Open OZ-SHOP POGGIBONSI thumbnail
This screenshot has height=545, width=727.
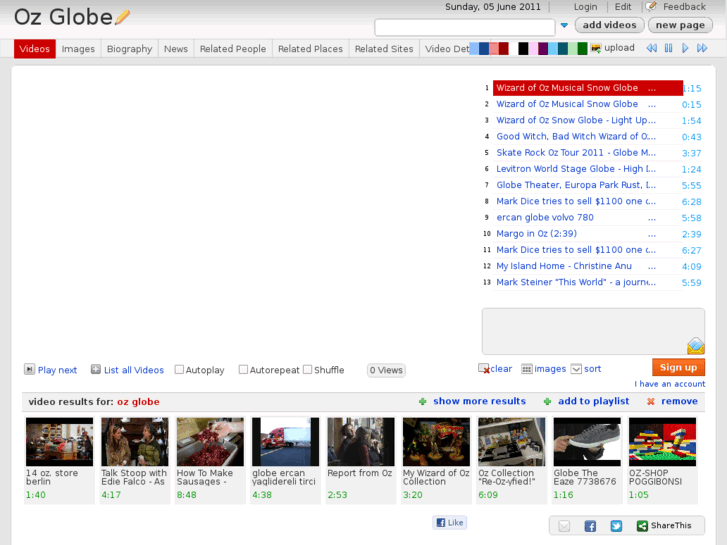pos(662,442)
